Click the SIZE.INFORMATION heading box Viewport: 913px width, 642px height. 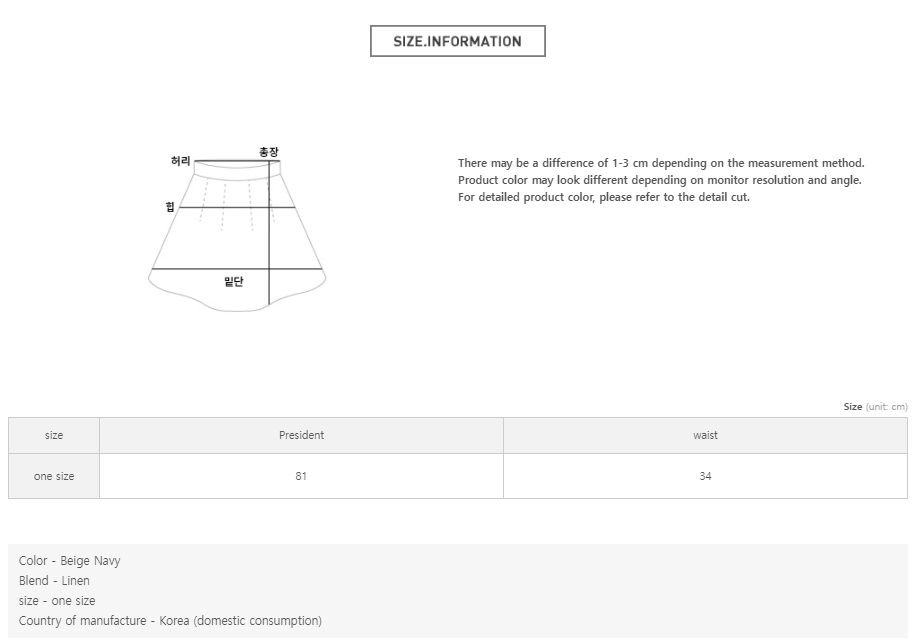pos(457,41)
